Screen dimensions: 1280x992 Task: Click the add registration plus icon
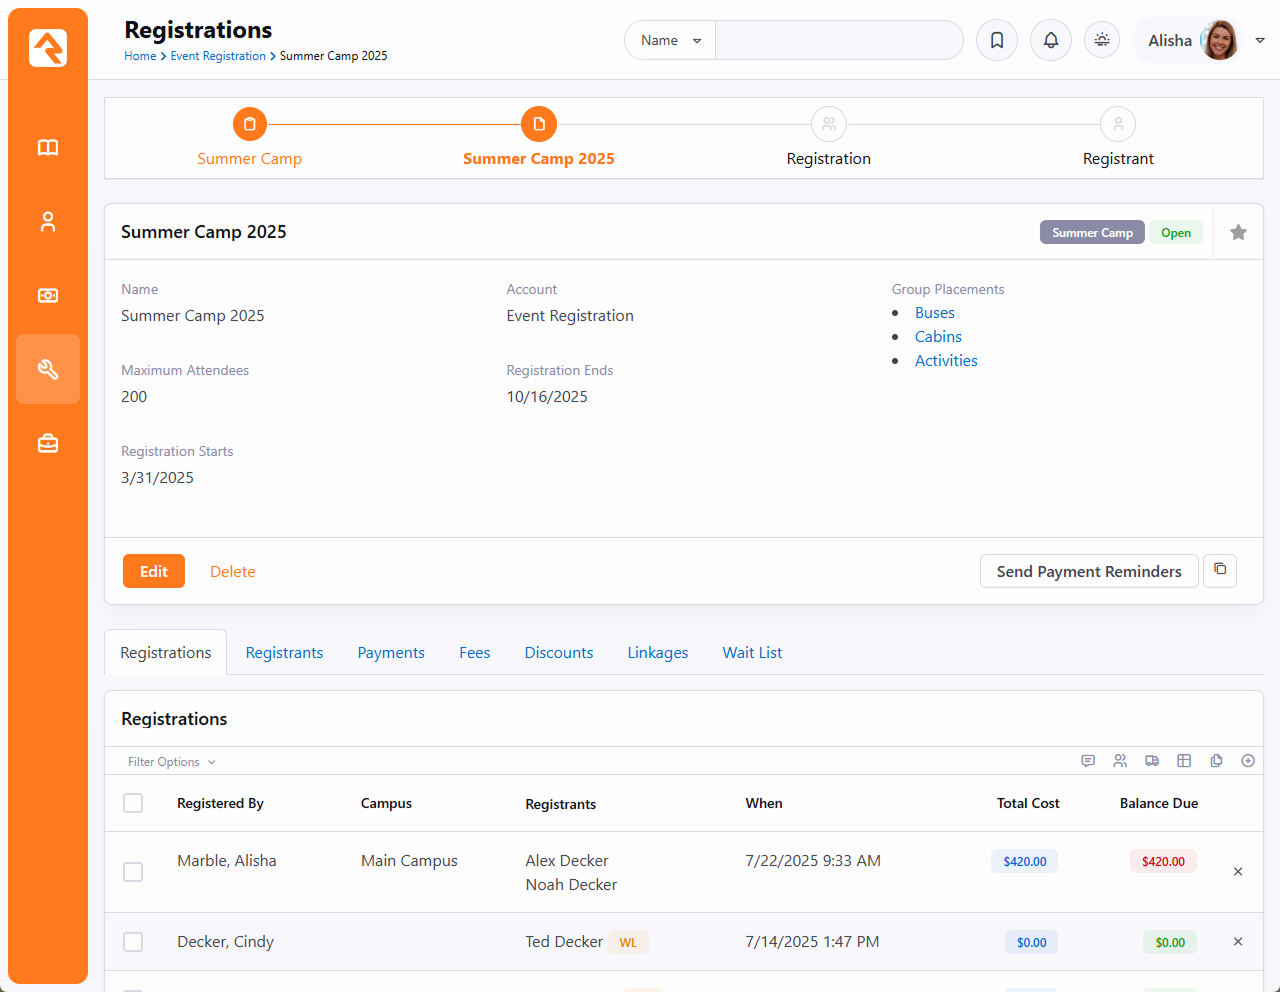1248,761
